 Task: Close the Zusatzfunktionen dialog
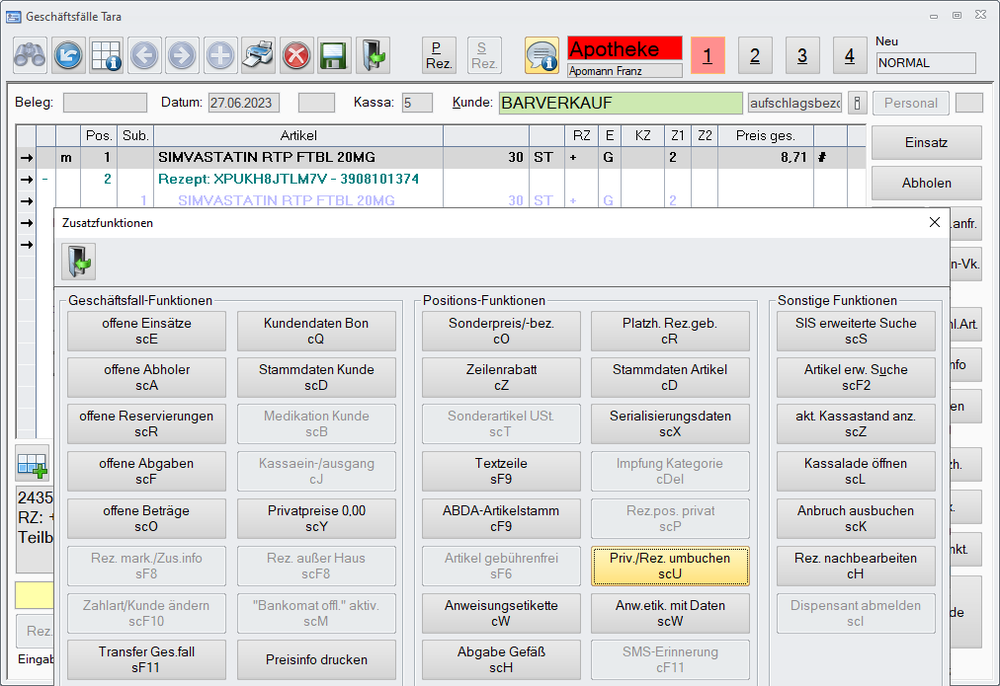click(x=934, y=222)
